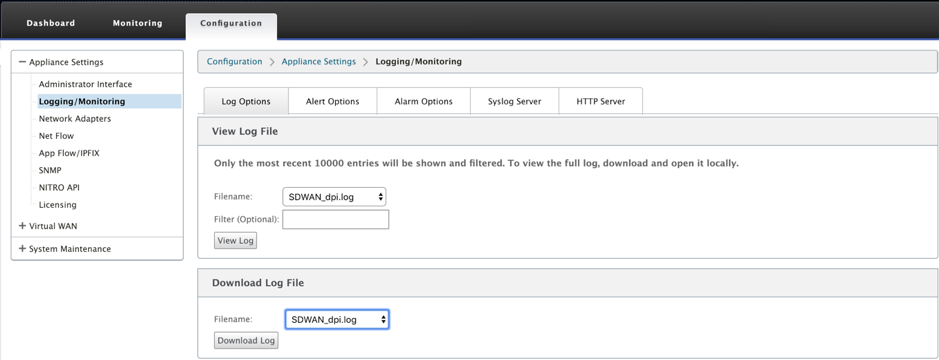Screen dimensions: 939x360
Task: Click the View Log button
Action: 235,240
